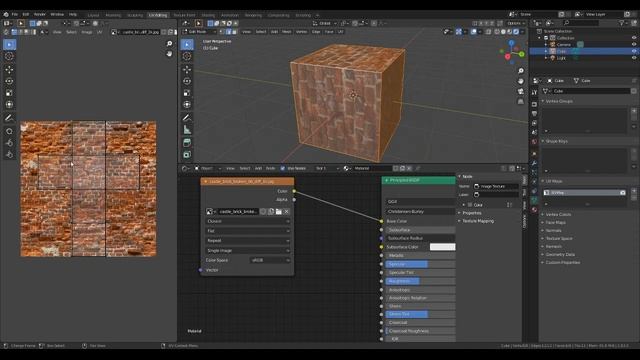Select the Rotate tool in the 3D viewport toolbar
This screenshot has width=640, height=360.
[x=187, y=81]
